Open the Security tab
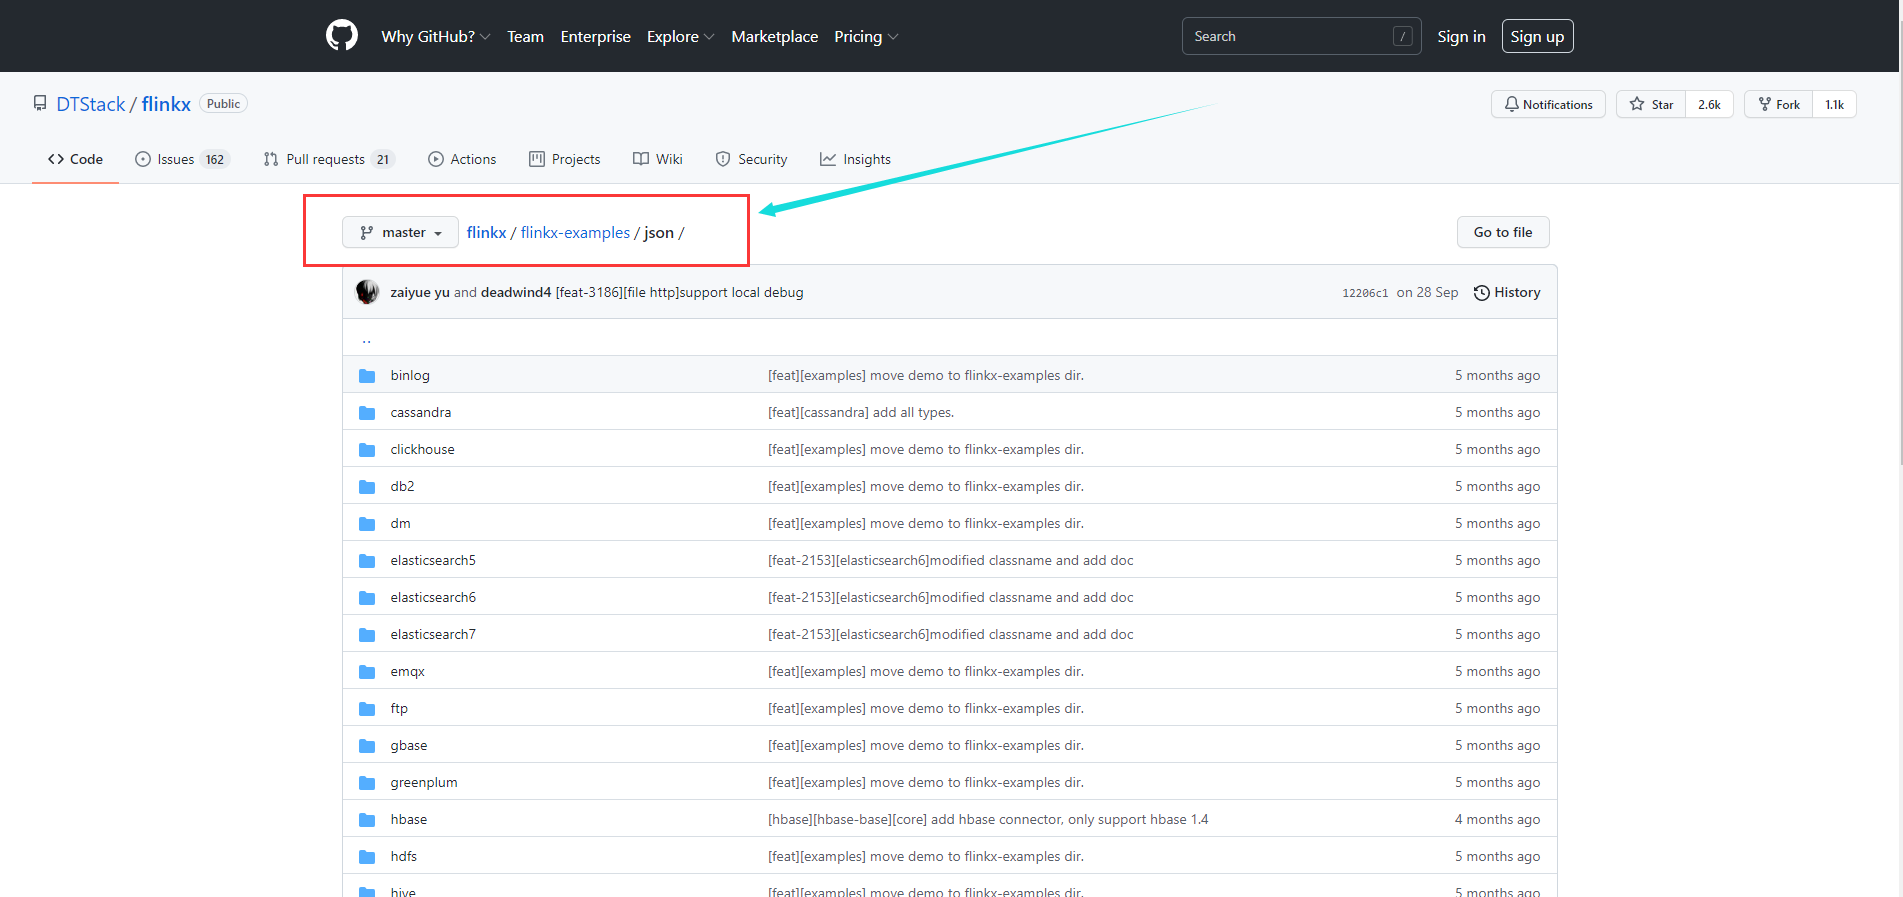The width and height of the screenshot is (1903, 897). pos(751,159)
